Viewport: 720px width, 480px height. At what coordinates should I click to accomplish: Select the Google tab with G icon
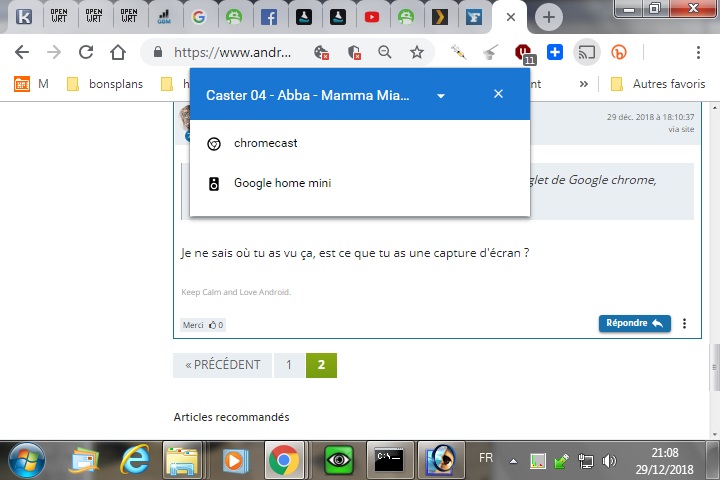pos(198,17)
